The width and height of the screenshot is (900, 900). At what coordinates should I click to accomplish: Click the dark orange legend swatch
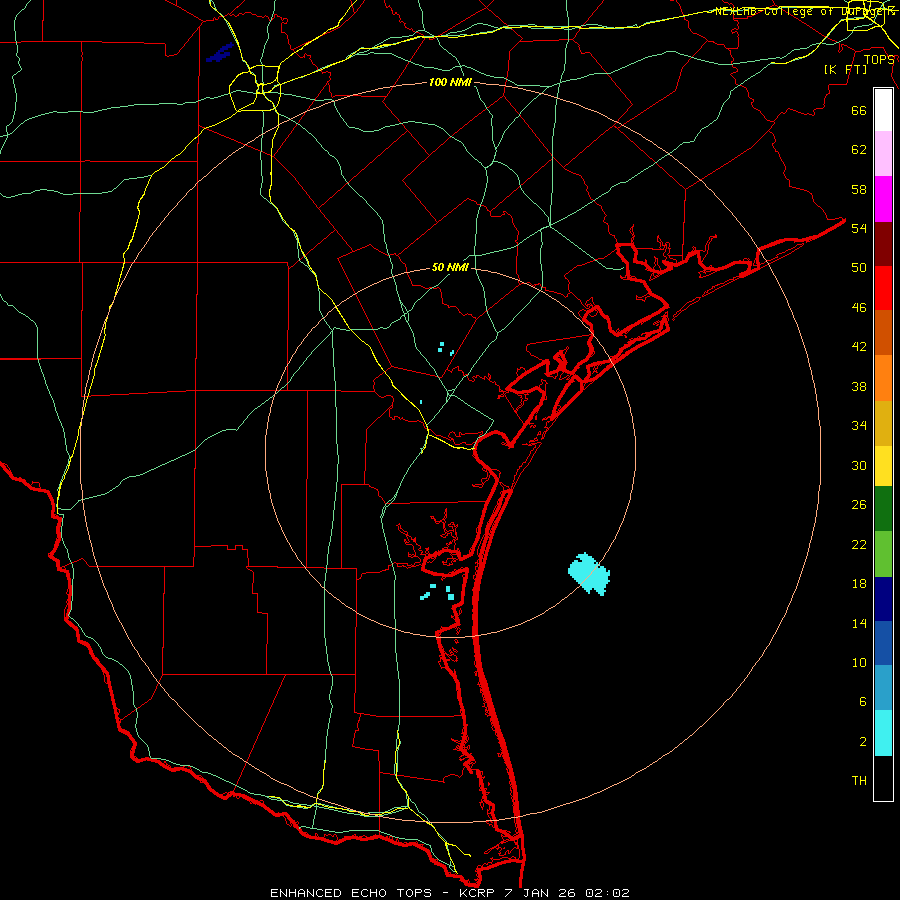(883, 332)
